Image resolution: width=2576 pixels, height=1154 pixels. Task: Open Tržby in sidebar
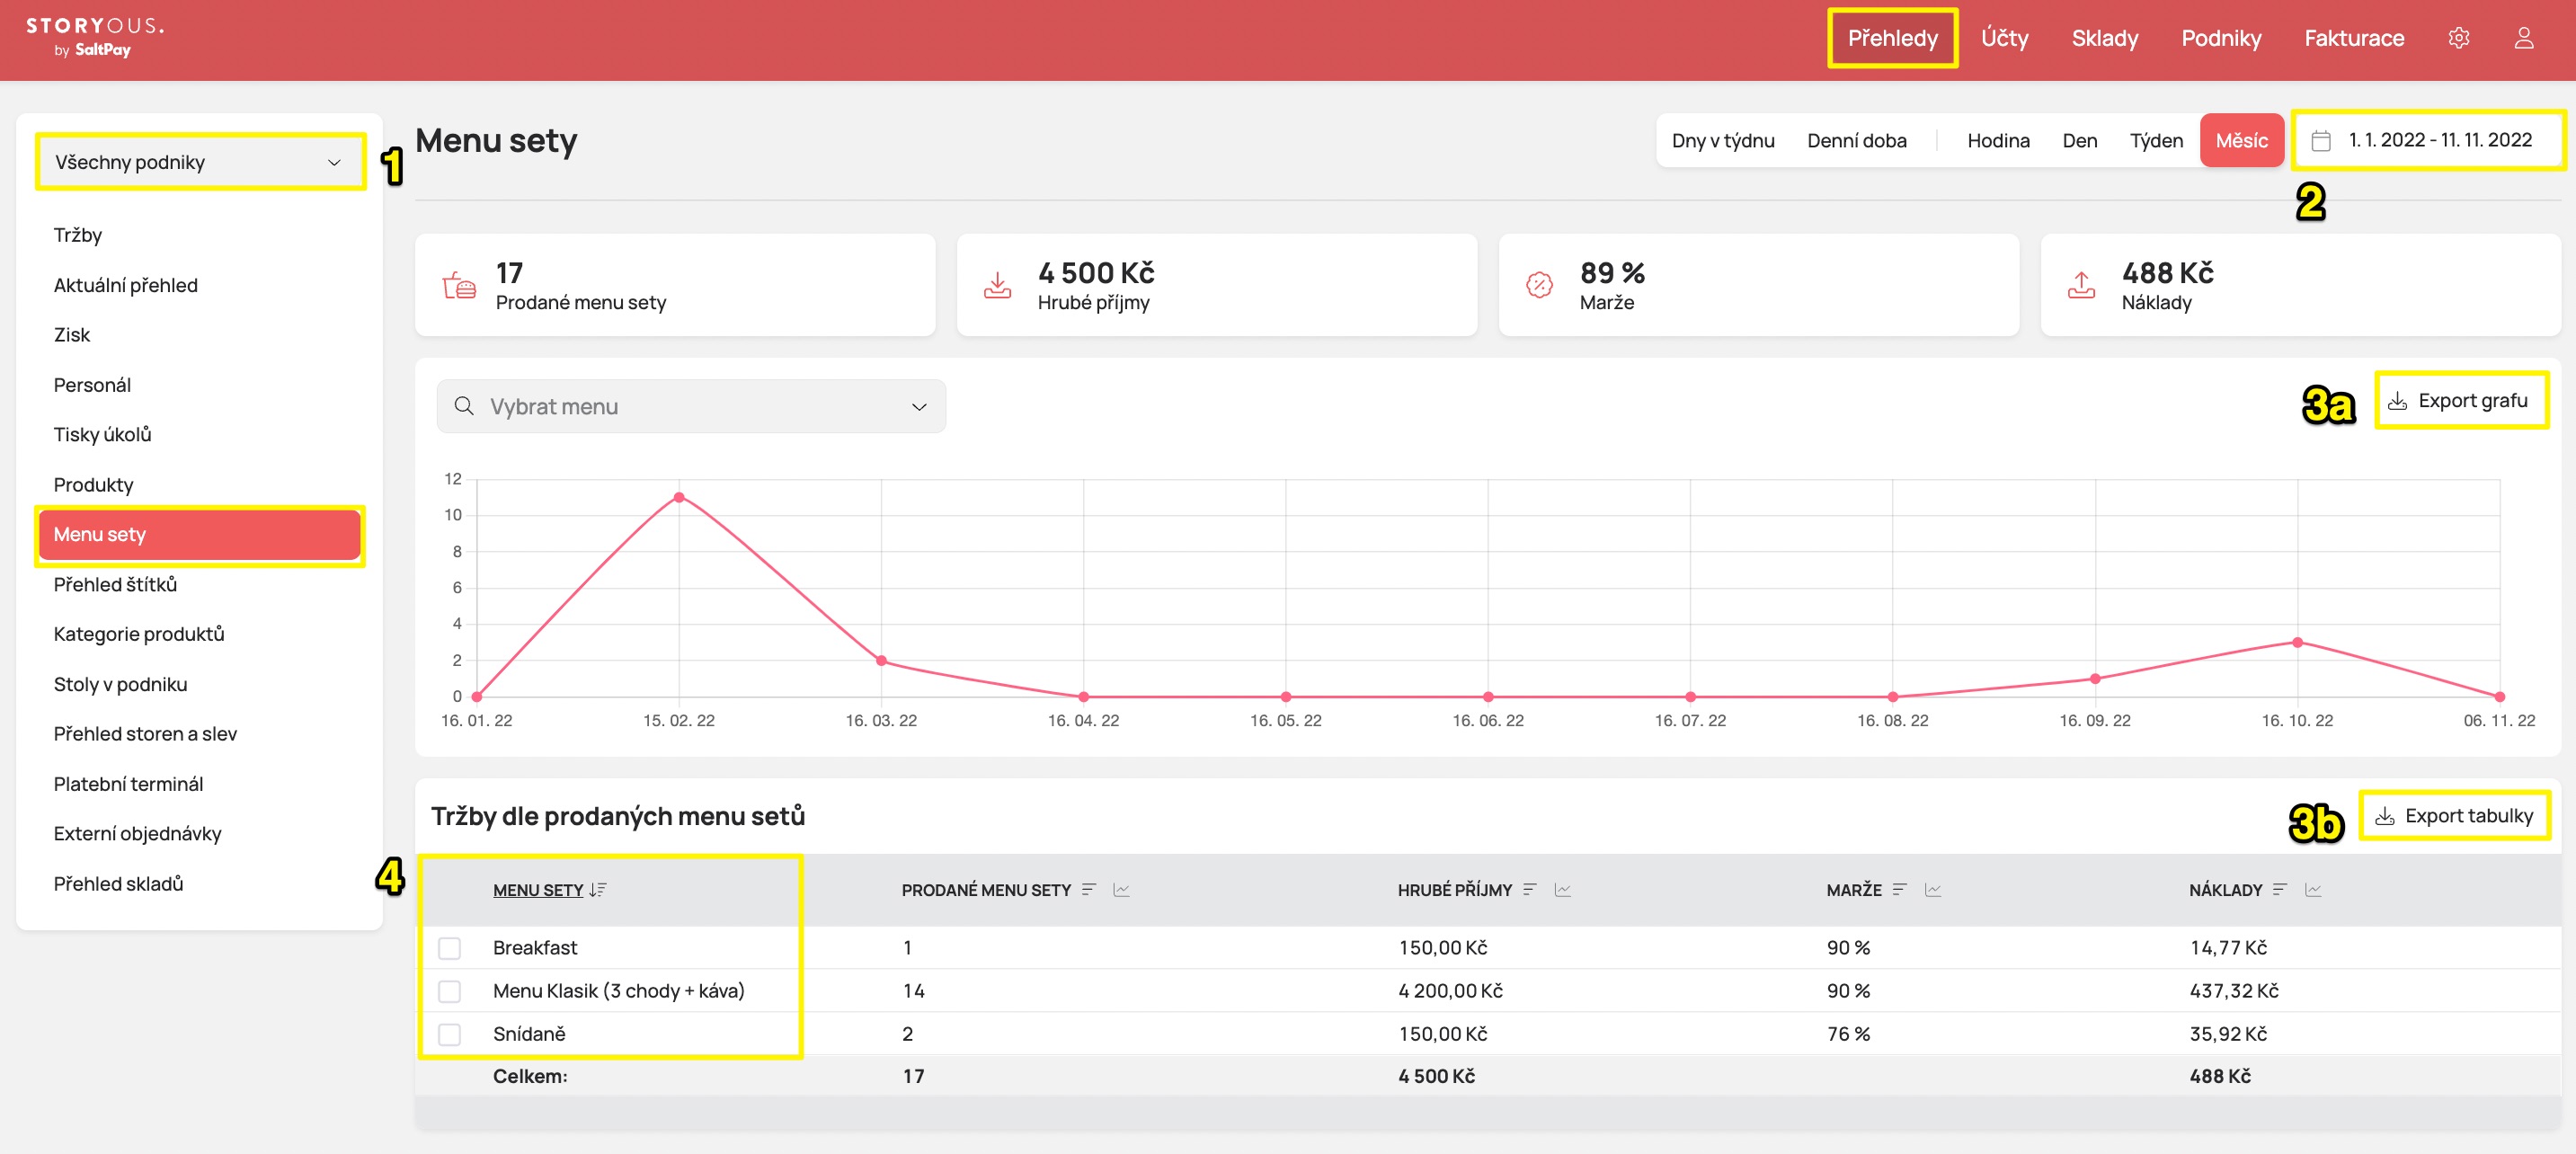78,235
